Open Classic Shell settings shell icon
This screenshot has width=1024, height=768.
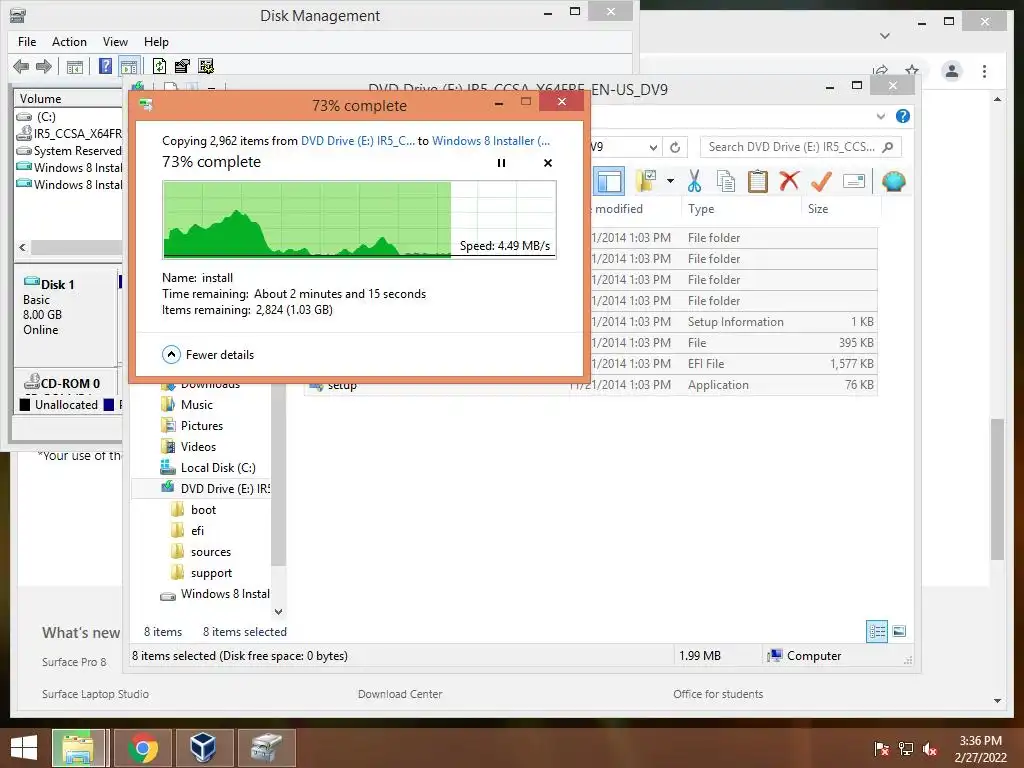[893, 181]
